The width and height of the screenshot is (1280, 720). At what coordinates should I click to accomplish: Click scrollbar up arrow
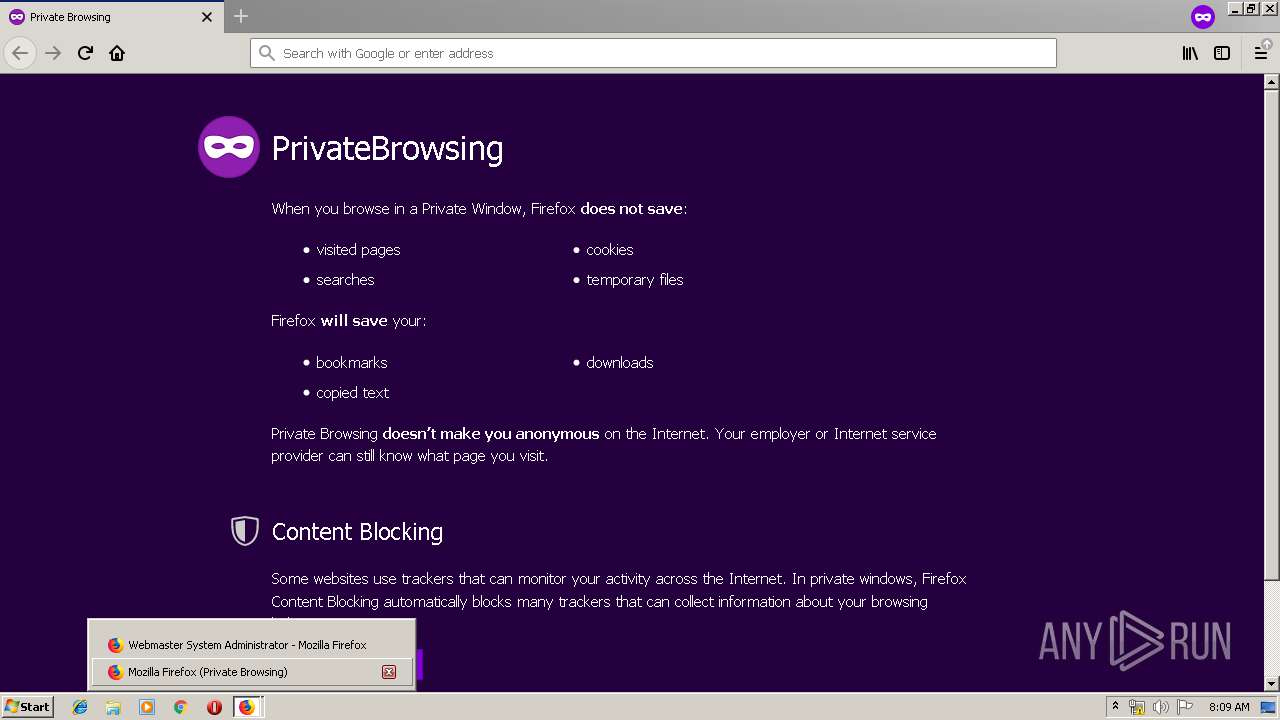1272,82
